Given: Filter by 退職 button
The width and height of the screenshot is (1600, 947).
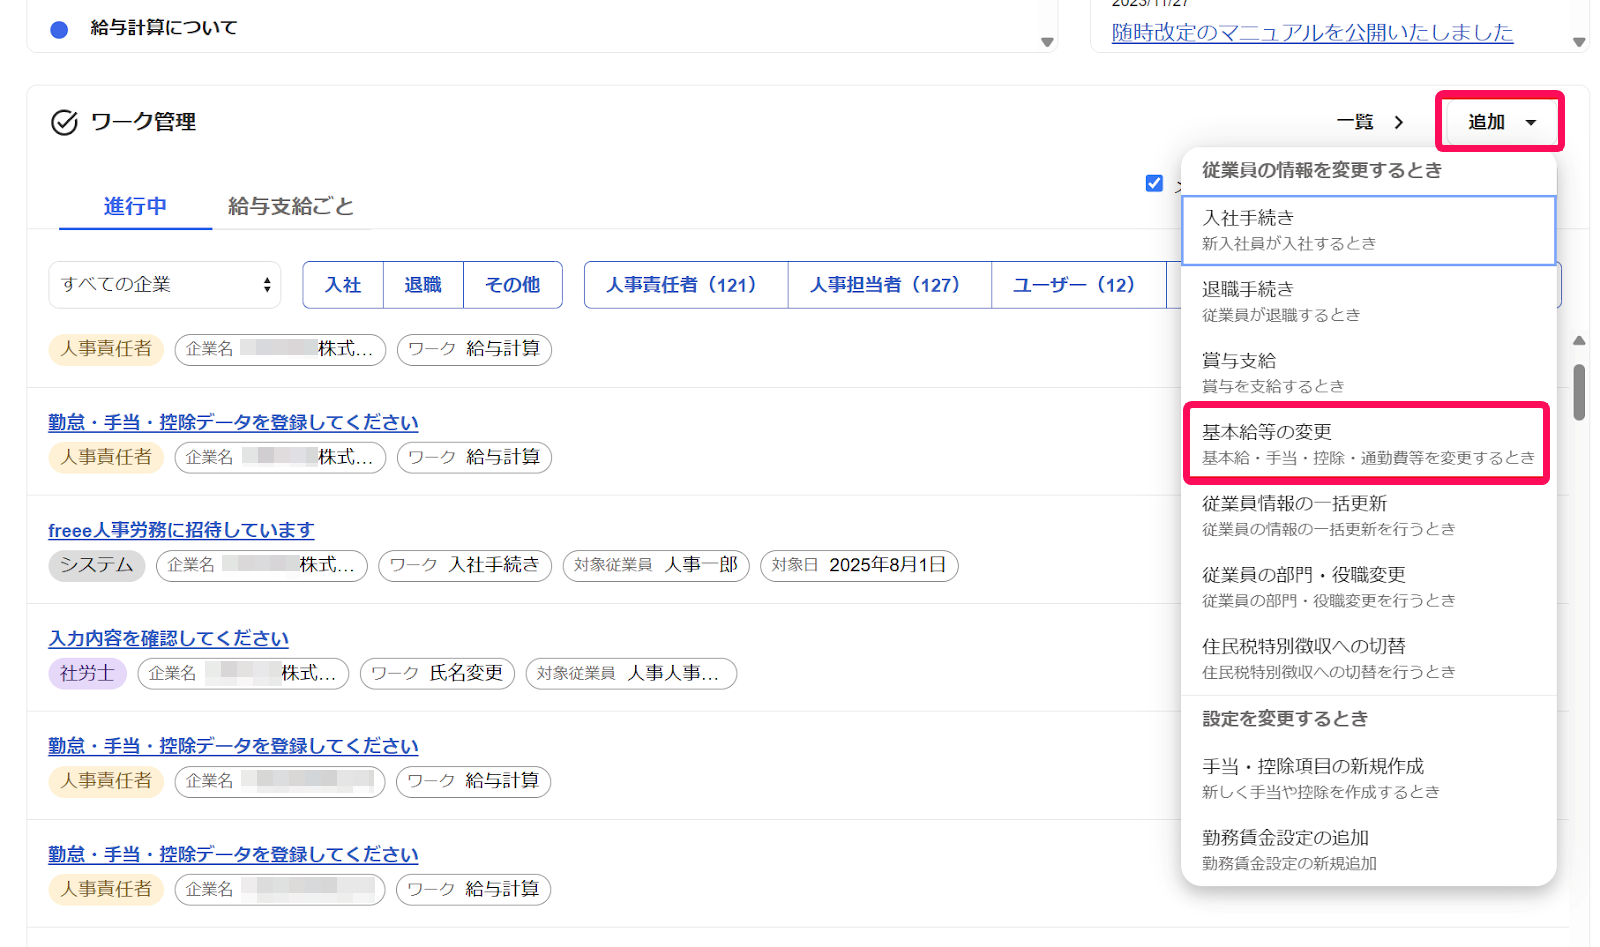Looking at the screenshot, I should (x=423, y=285).
